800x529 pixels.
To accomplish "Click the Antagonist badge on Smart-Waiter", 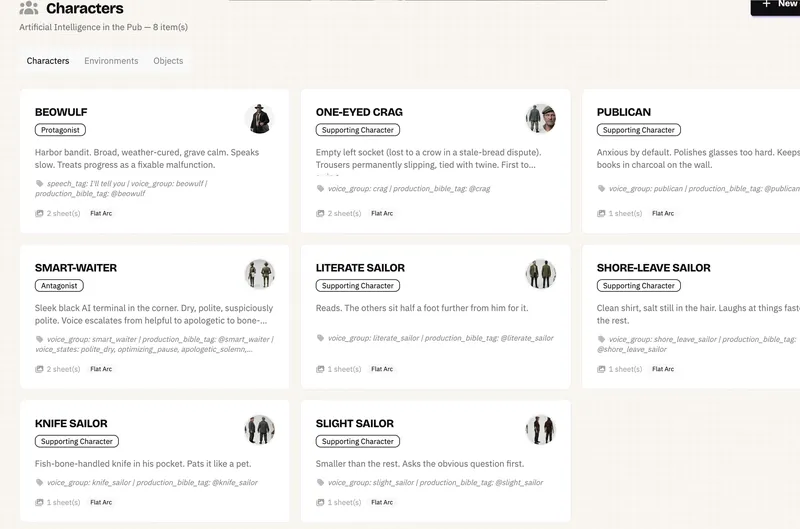I will coord(59,286).
